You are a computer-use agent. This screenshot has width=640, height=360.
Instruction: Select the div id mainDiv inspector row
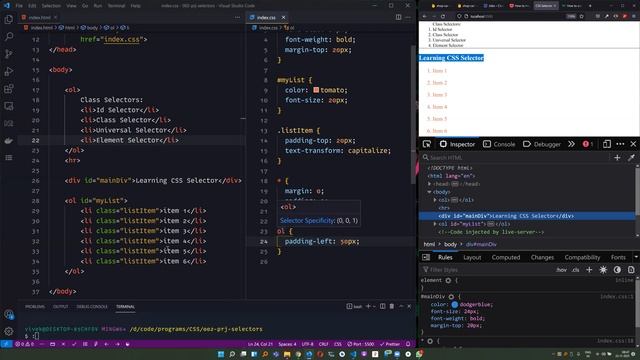click(527, 216)
